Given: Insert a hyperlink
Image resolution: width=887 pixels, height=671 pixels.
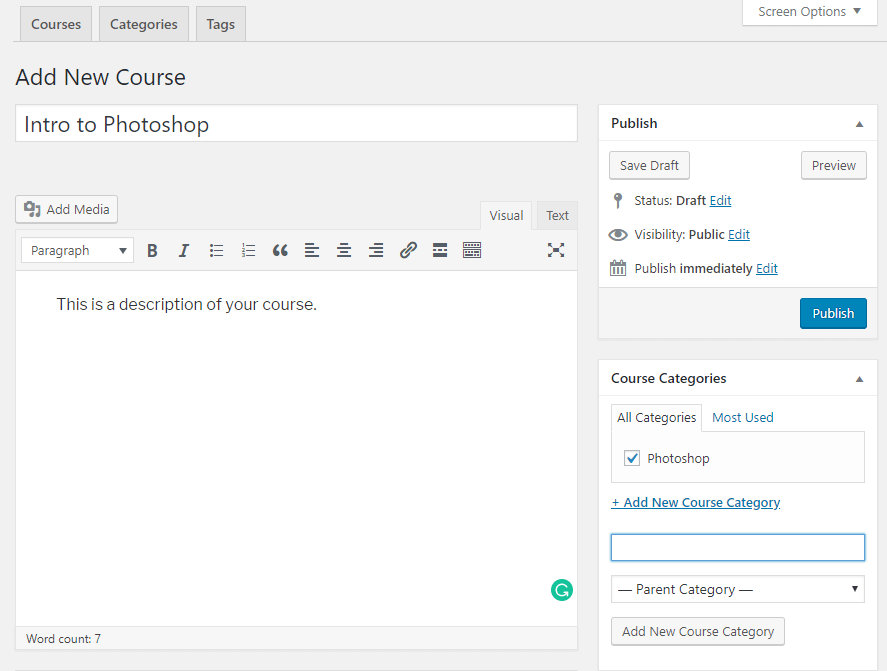Looking at the screenshot, I should point(408,250).
